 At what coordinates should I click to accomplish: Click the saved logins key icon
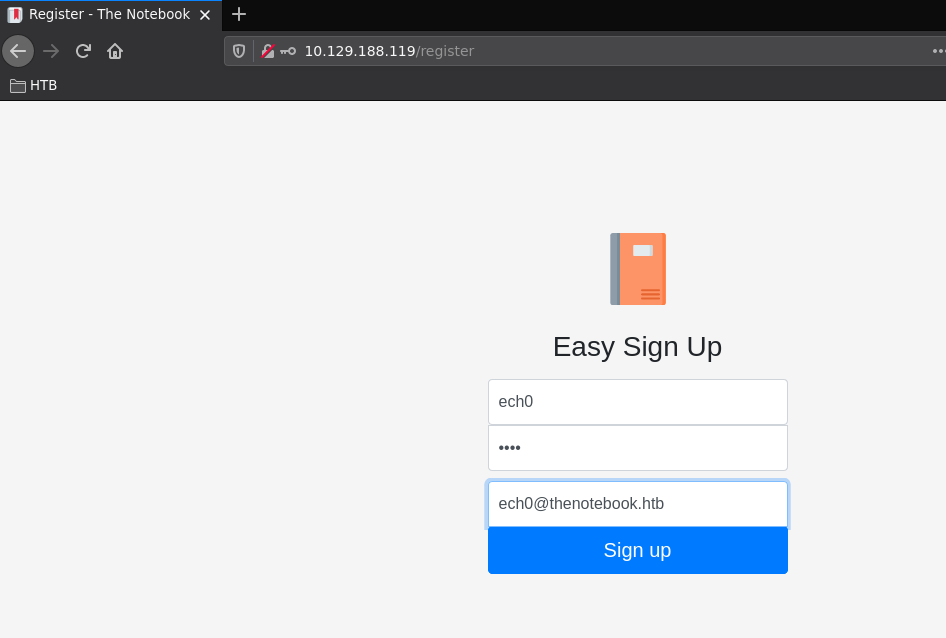pos(288,51)
